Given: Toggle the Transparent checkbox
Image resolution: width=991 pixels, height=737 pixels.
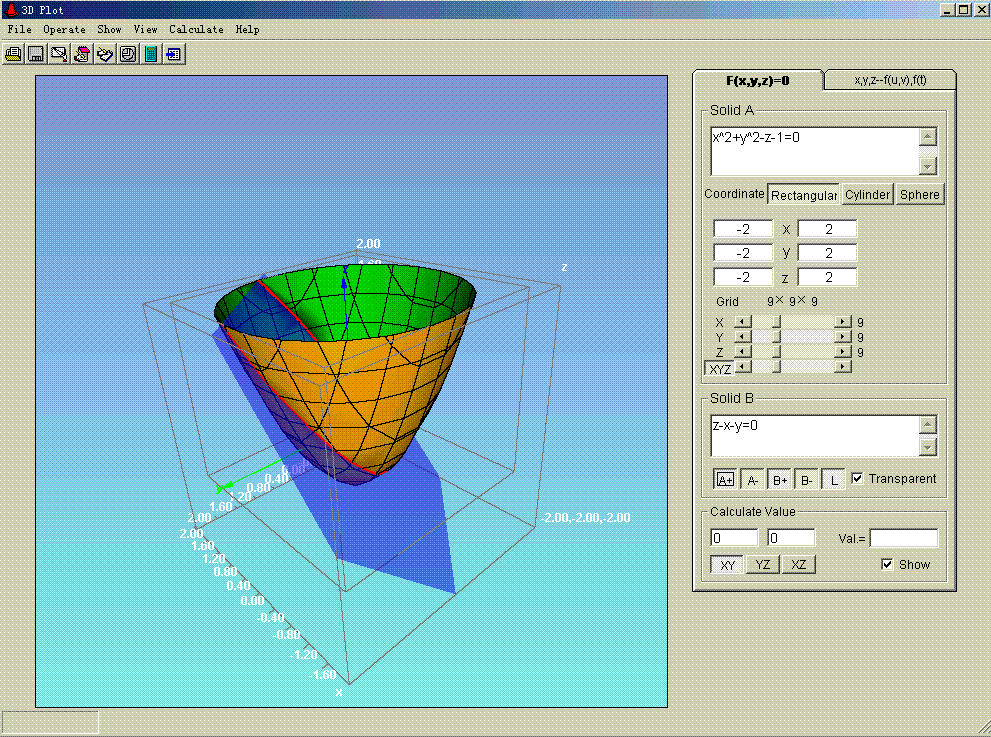Looking at the screenshot, I should click(x=857, y=478).
